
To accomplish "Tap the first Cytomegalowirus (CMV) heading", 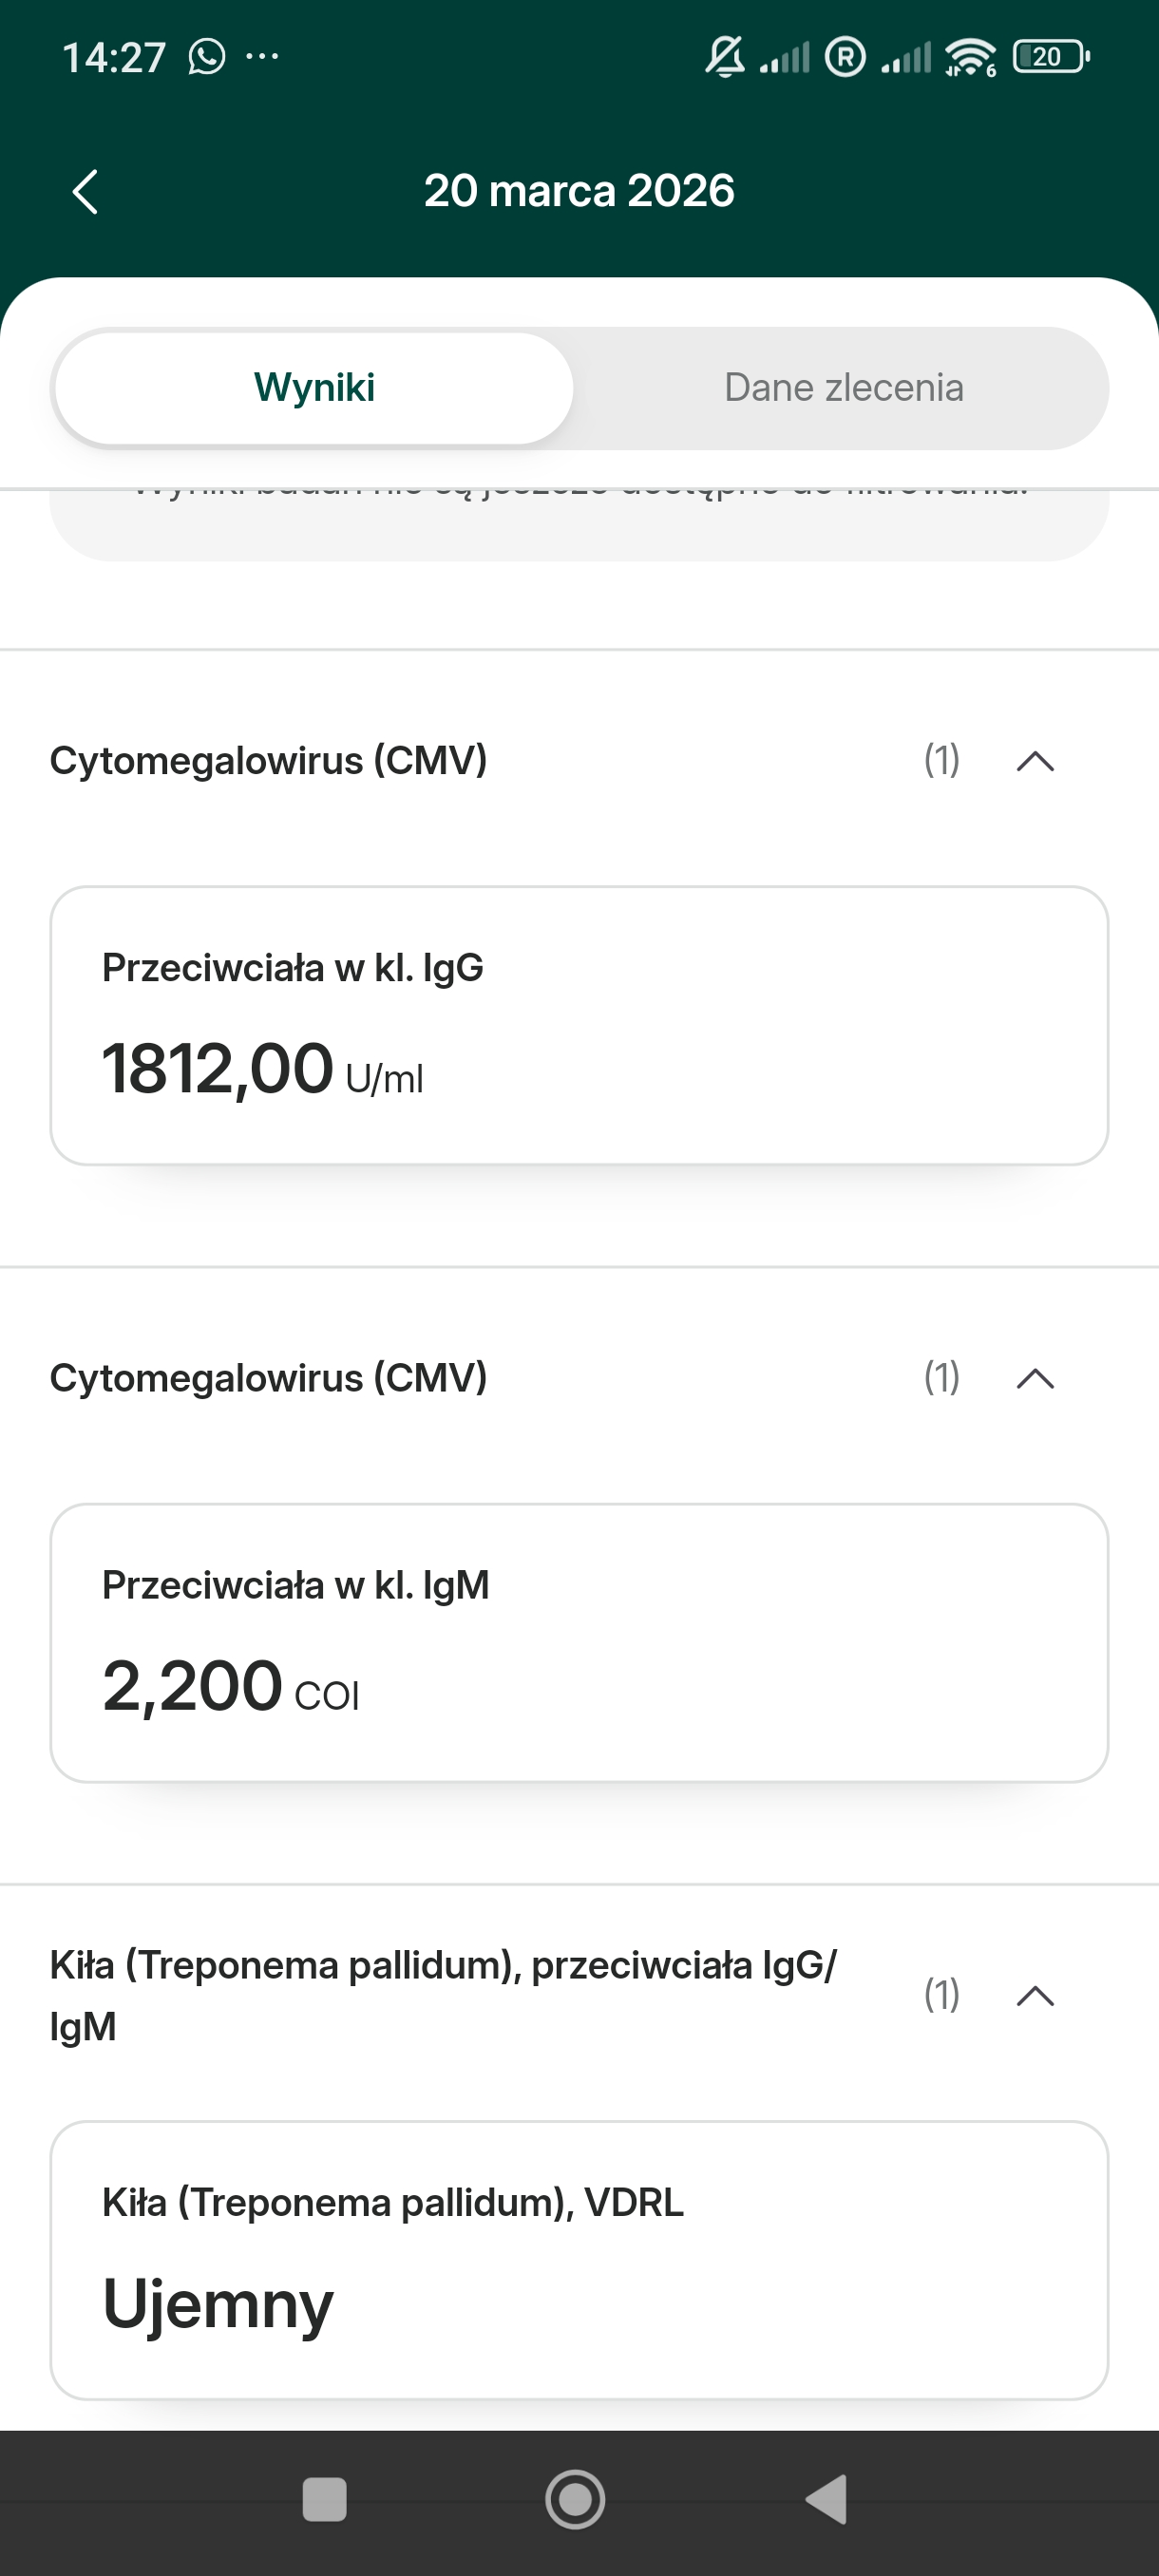I will pos(268,761).
